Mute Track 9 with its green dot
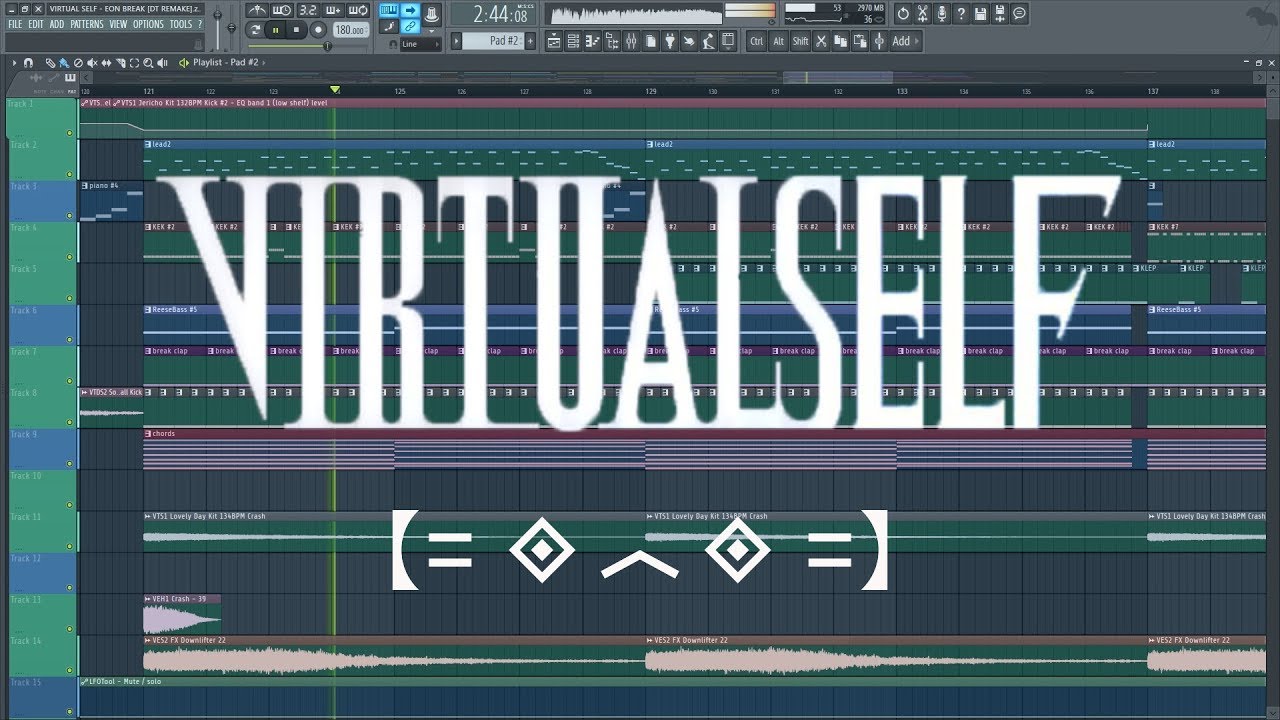 [x=70, y=462]
